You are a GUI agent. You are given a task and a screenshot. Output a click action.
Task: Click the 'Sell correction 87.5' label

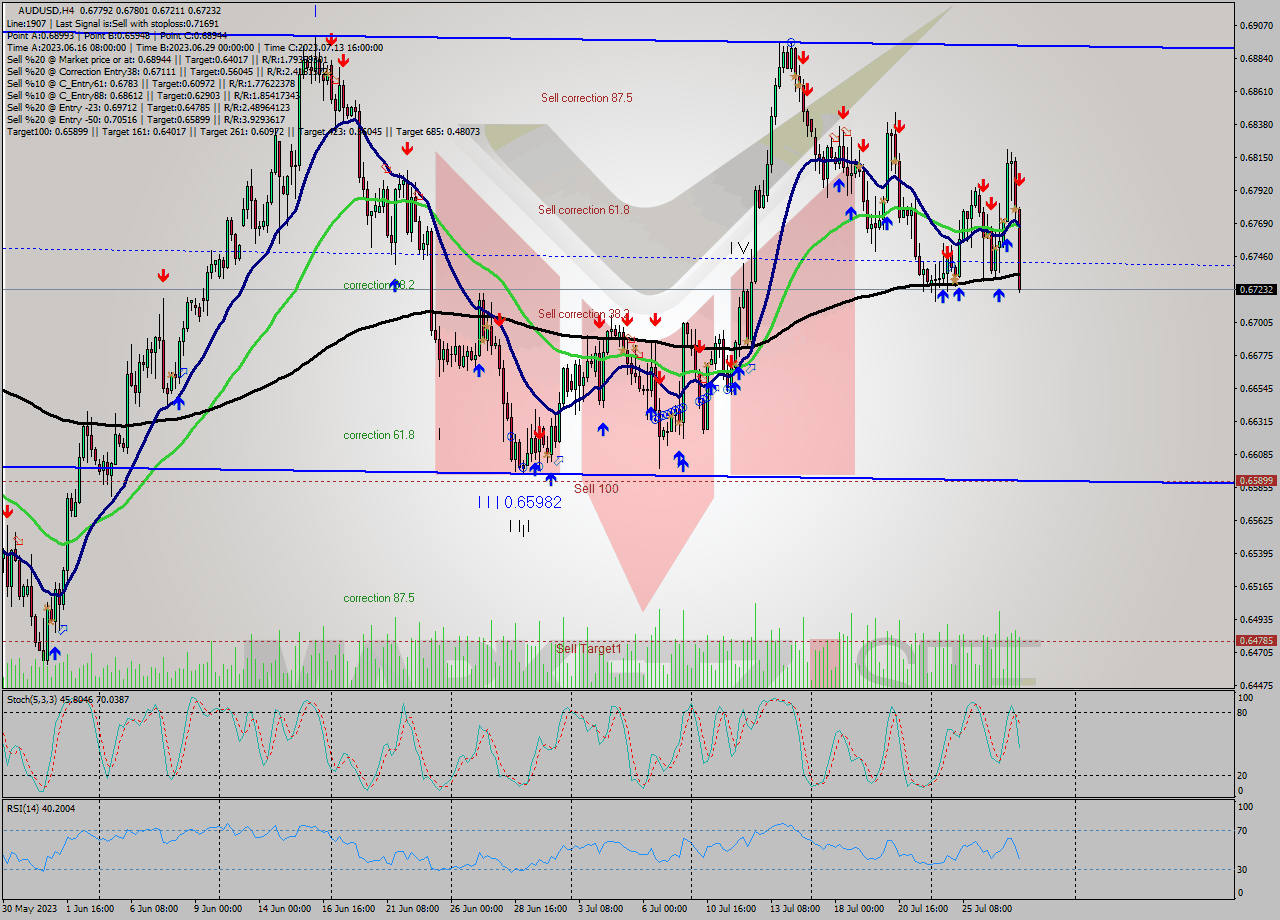coord(586,98)
